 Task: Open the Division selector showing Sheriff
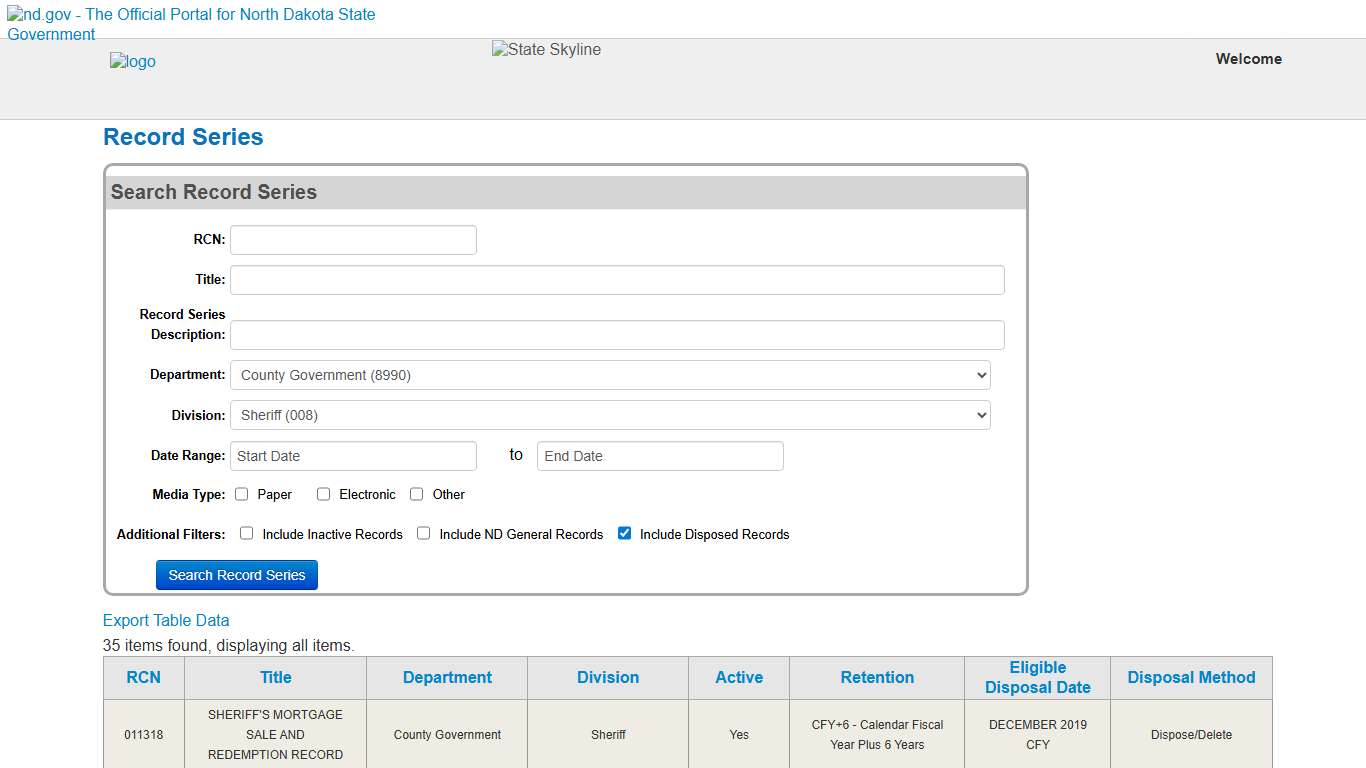tap(610, 414)
